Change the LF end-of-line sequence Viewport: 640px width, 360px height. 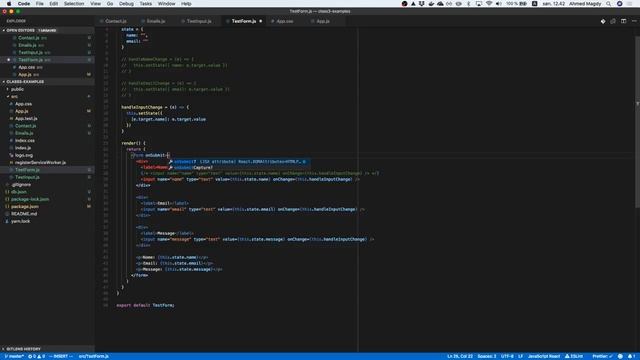point(520,356)
